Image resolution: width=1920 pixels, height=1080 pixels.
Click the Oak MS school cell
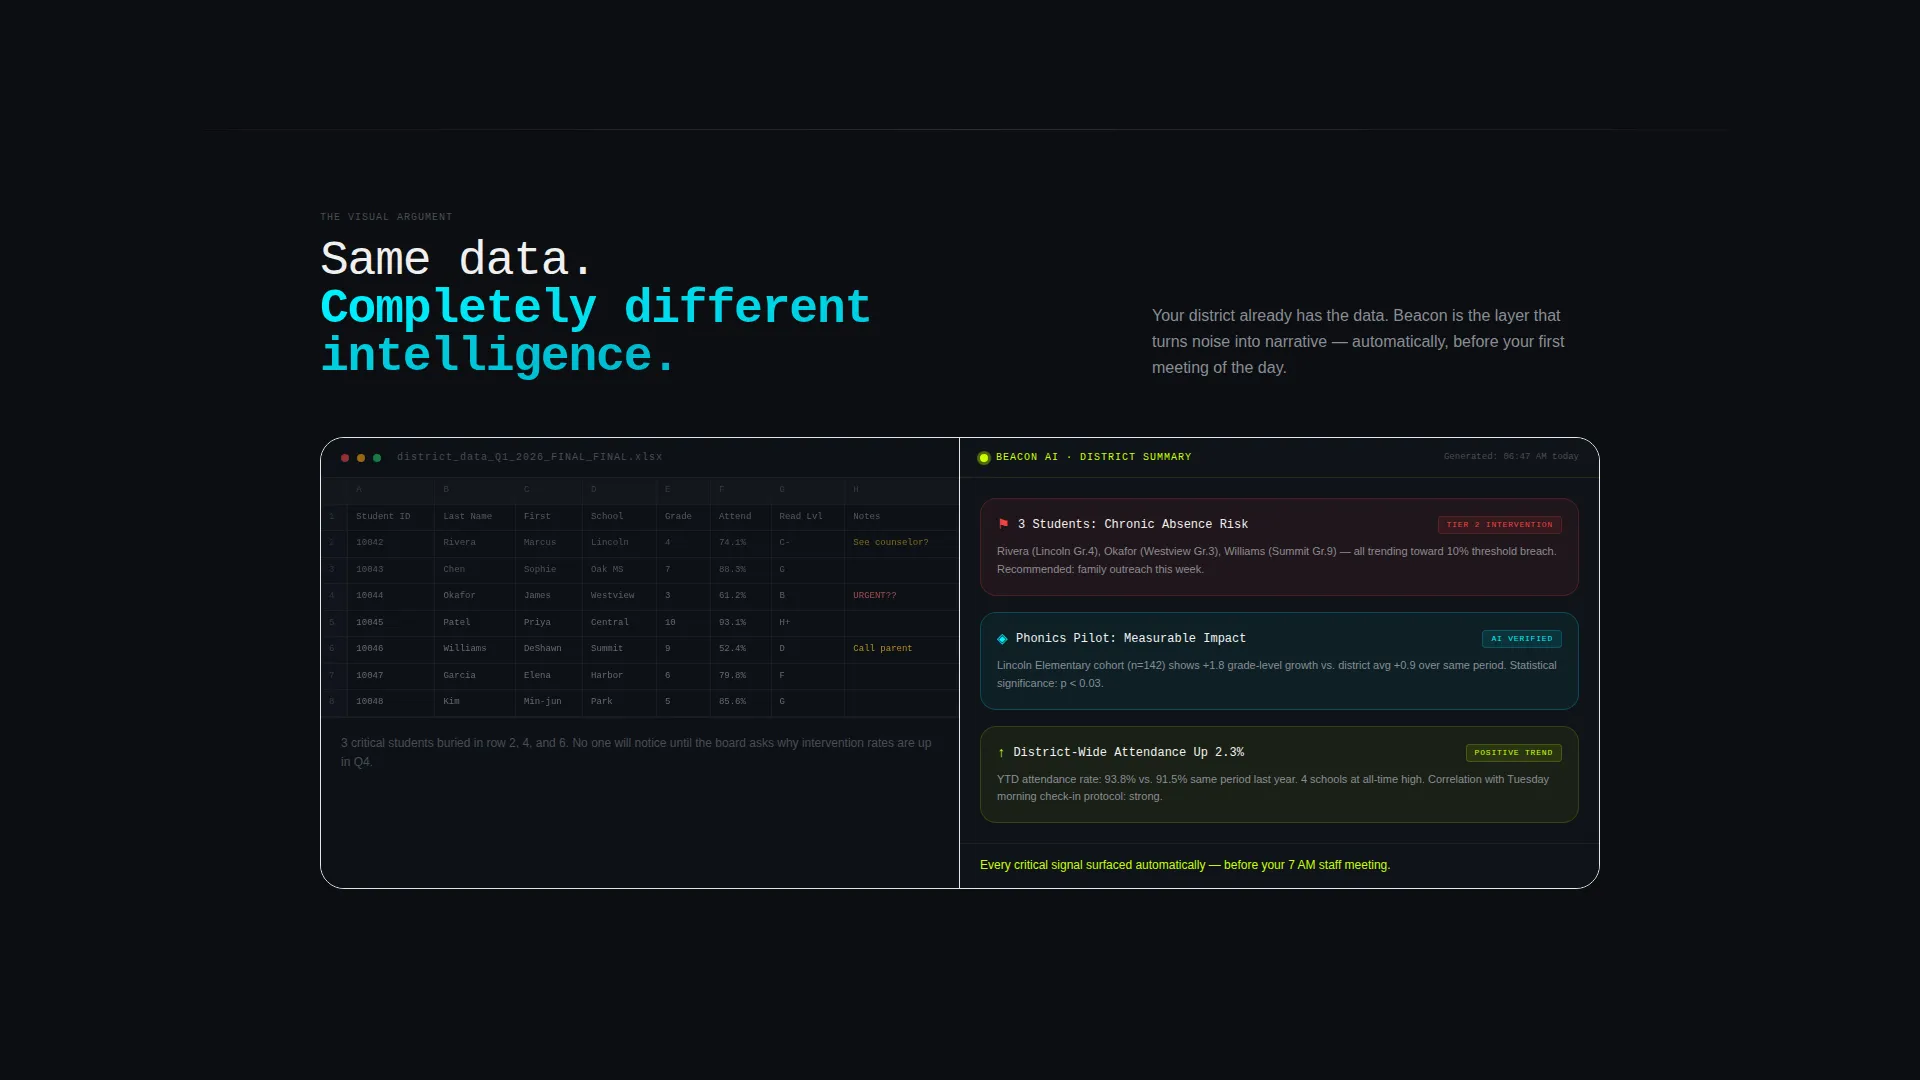click(619, 570)
